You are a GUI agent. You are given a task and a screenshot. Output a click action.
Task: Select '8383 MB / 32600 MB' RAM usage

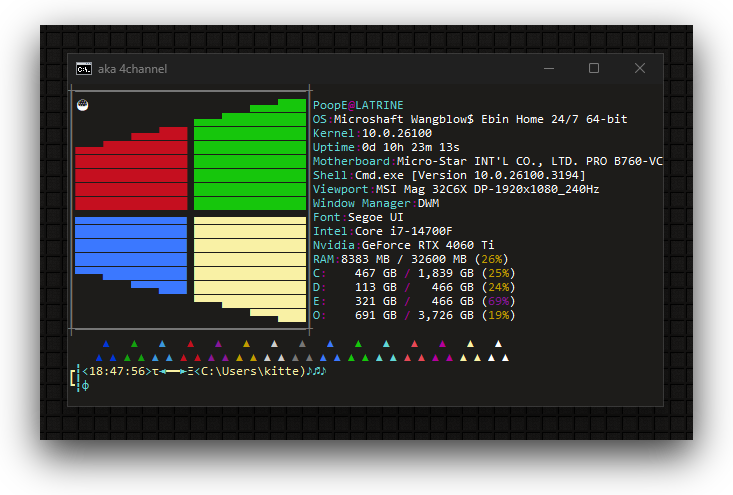tap(403, 259)
